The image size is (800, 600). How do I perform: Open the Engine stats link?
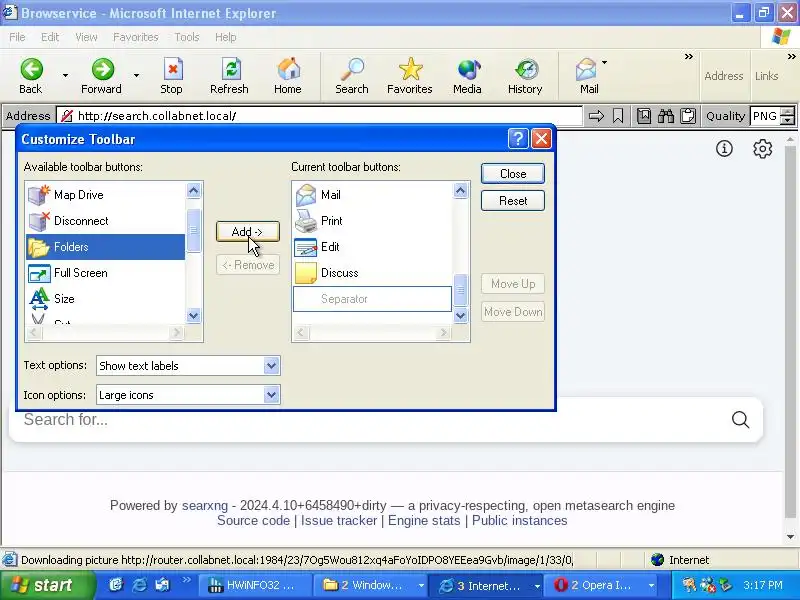[424, 521]
